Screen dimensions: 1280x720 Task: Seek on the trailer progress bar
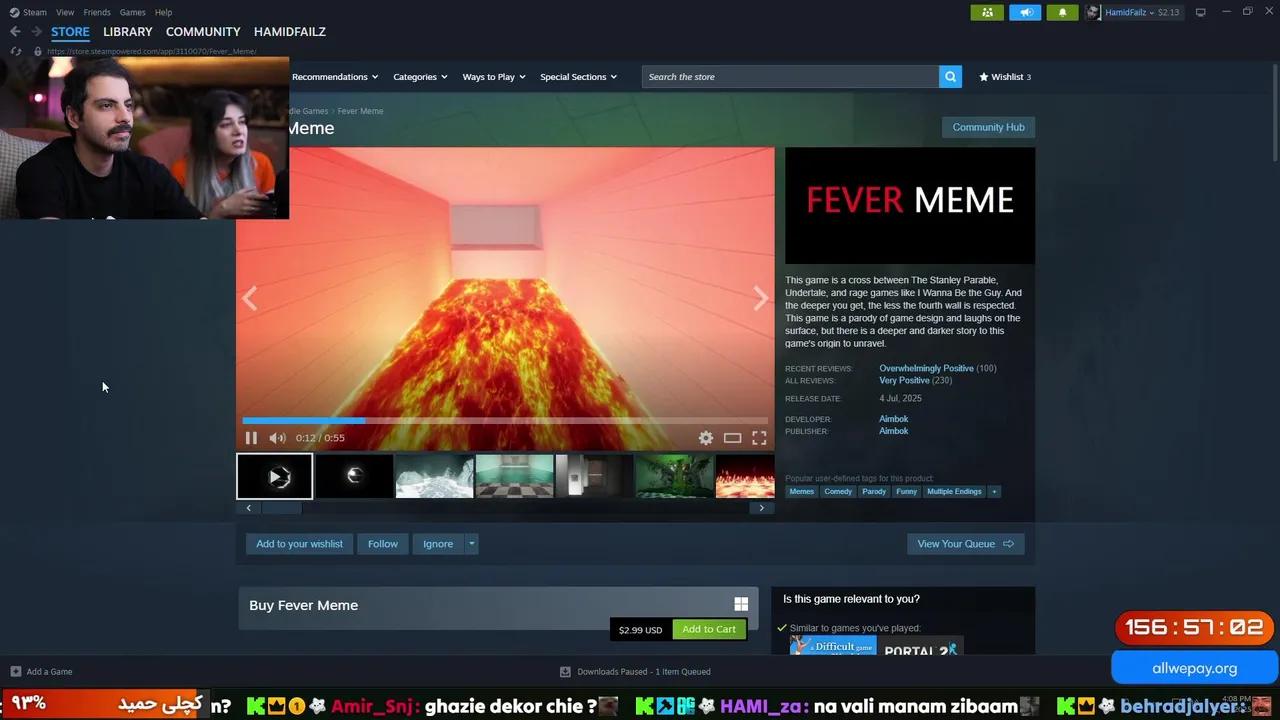click(505, 421)
